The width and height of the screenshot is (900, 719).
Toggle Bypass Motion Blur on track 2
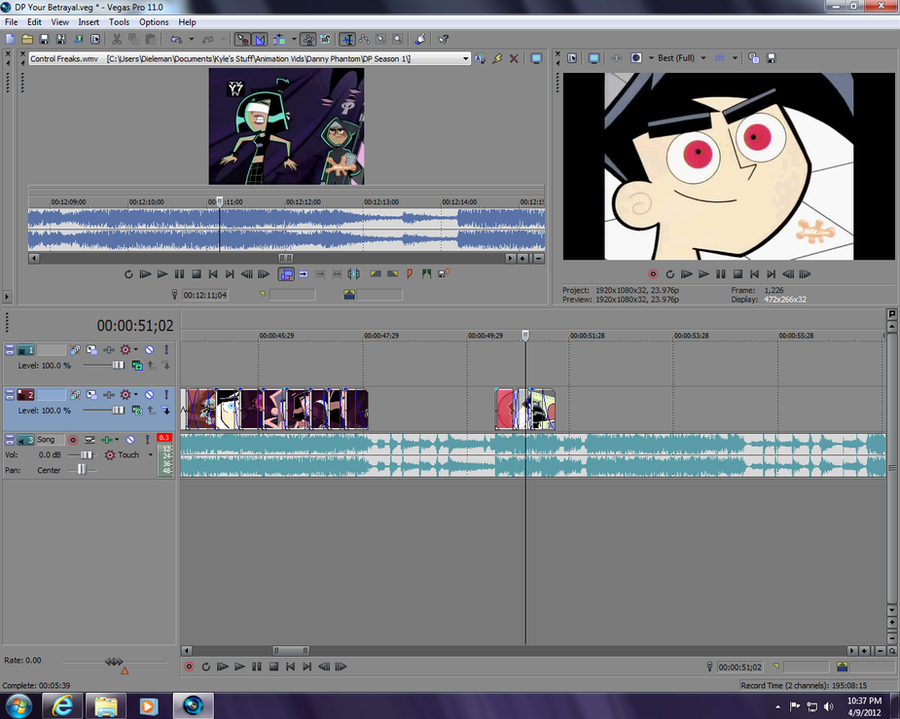coord(75,394)
